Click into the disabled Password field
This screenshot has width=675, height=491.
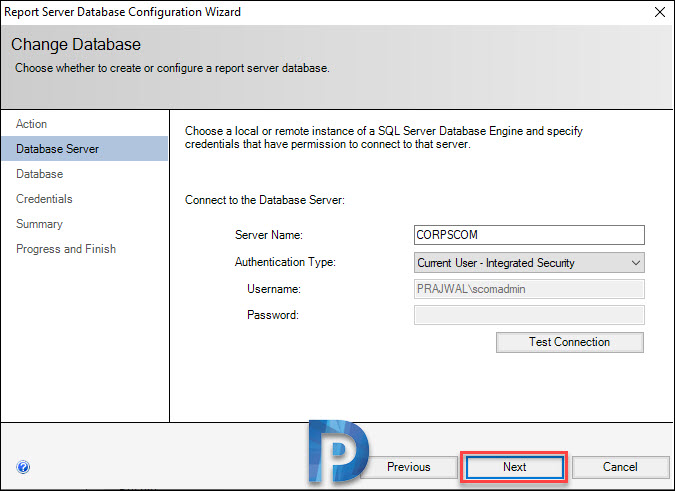click(529, 315)
